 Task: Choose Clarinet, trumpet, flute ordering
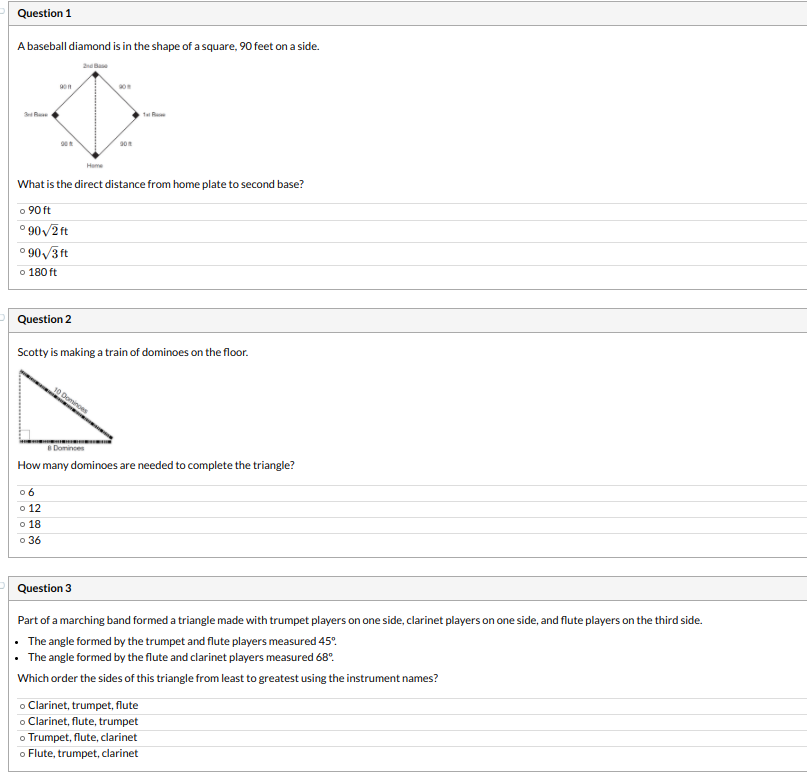point(22,704)
